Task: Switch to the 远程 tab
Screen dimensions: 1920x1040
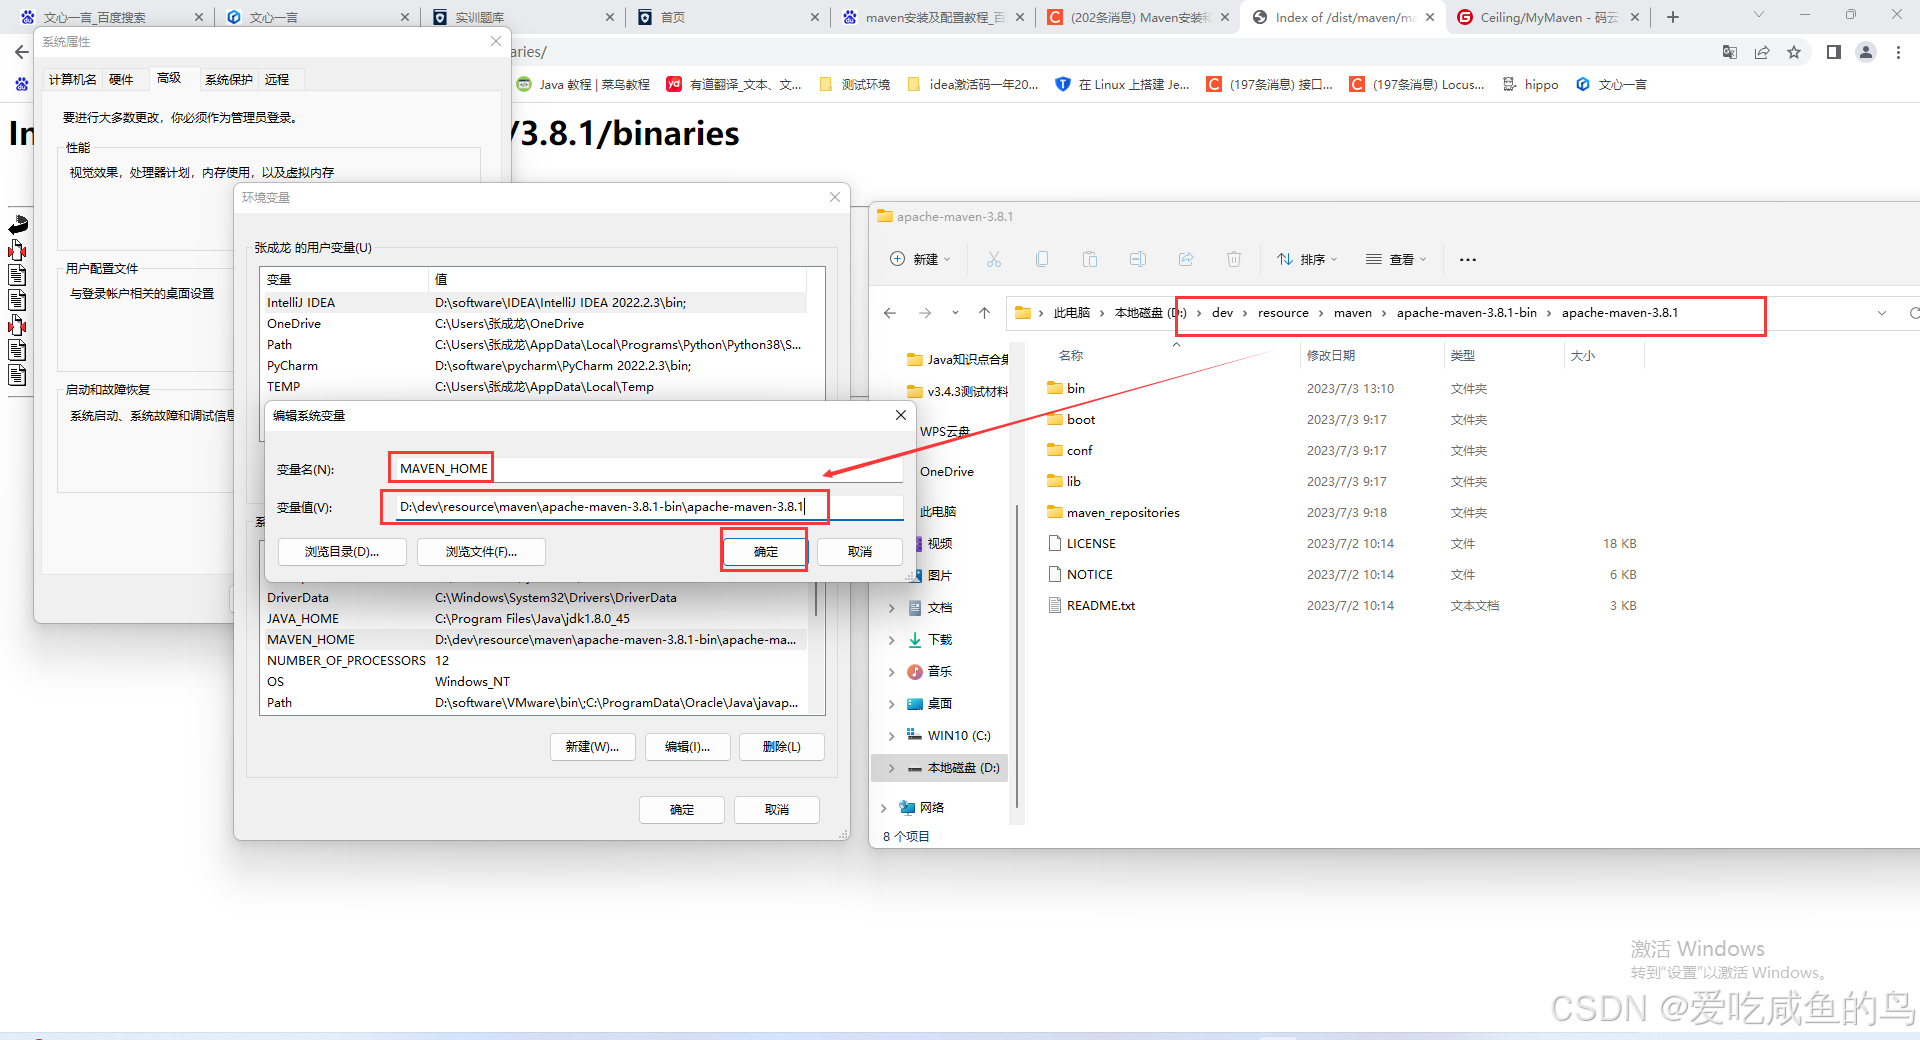Action: tap(277, 79)
